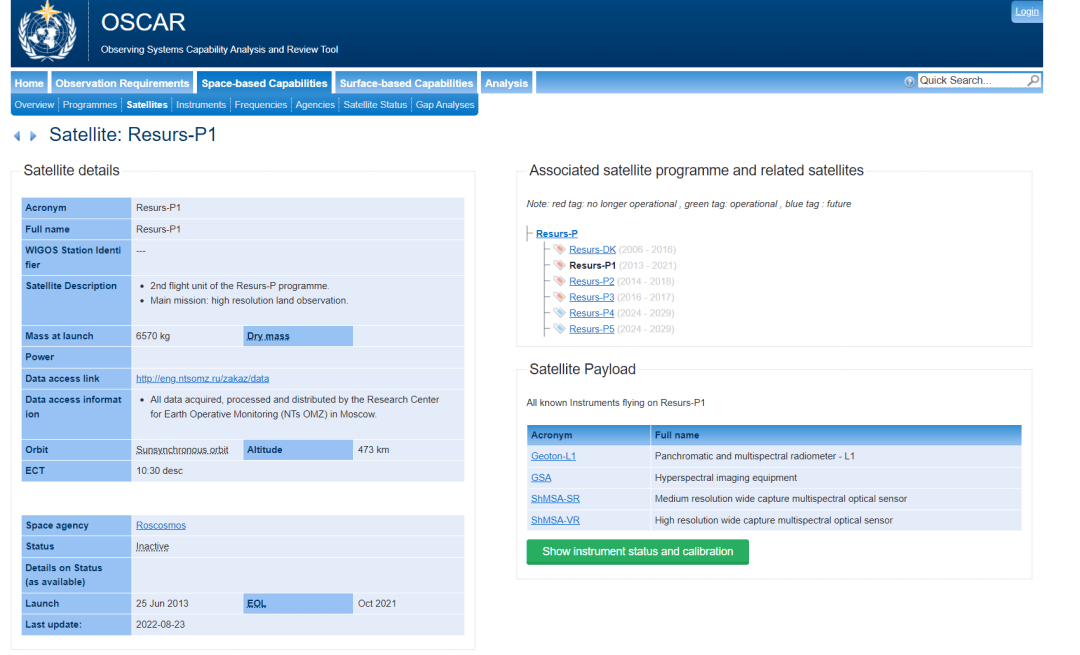Click the blue tag icon beside Resurs-P4
The height and width of the screenshot is (655, 1080).
560,313
